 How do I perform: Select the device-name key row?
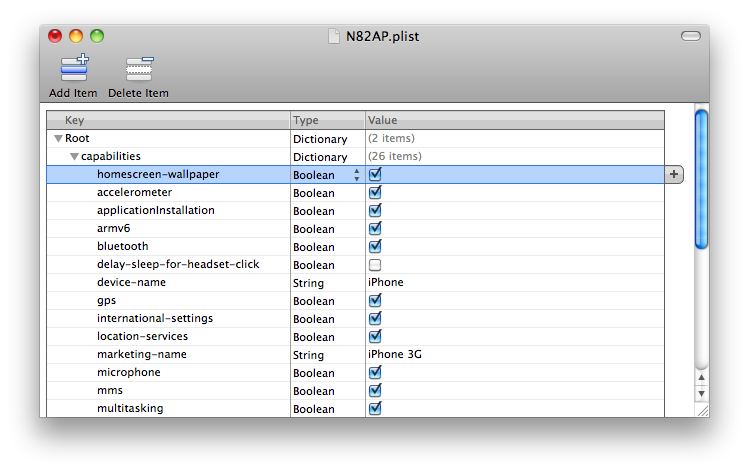(x=133, y=282)
